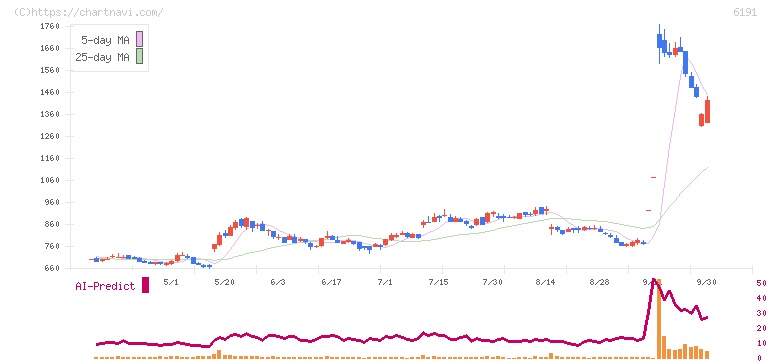Click the 50 value on AI-Predict axis

pos(761,283)
